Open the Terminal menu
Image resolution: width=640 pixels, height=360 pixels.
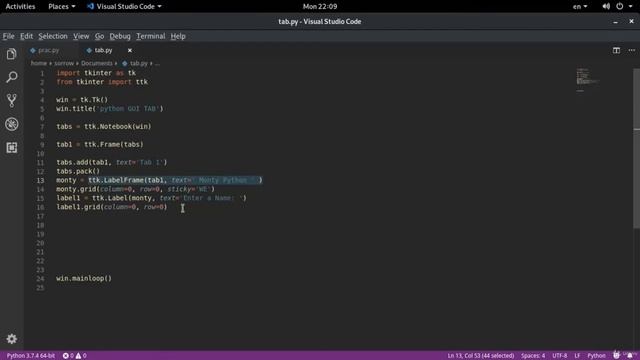click(151, 36)
